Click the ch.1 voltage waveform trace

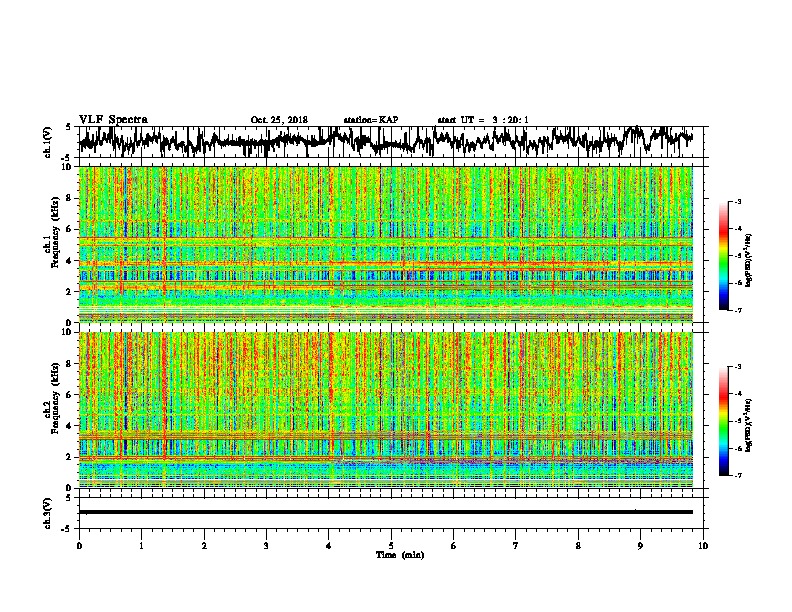[385, 142]
